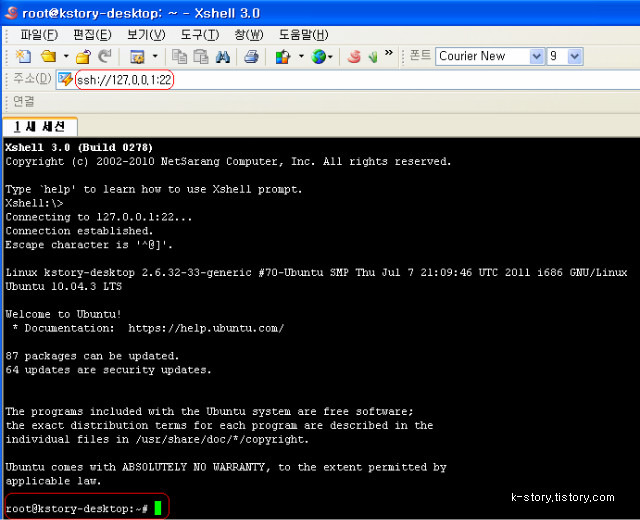Click the Find binoculars icon
The image size is (640, 520).
coord(222,56)
